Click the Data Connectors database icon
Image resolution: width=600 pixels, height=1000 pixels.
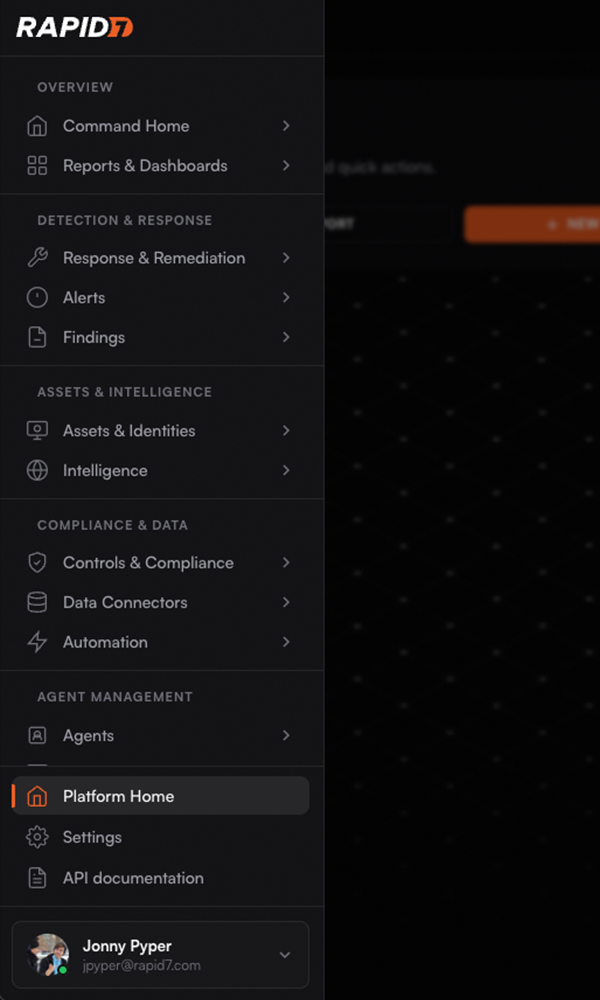click(37, 603)
